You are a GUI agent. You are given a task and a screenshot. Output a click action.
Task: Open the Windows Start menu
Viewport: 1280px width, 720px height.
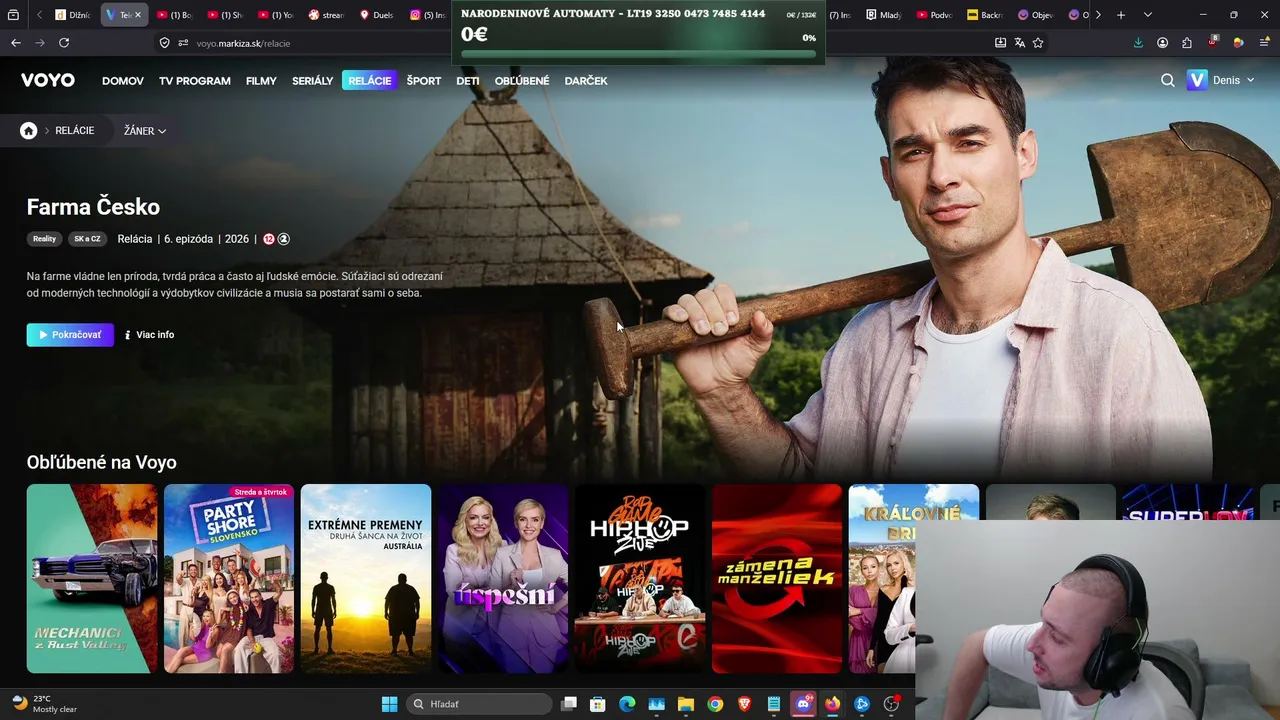(x=389, y=704)
